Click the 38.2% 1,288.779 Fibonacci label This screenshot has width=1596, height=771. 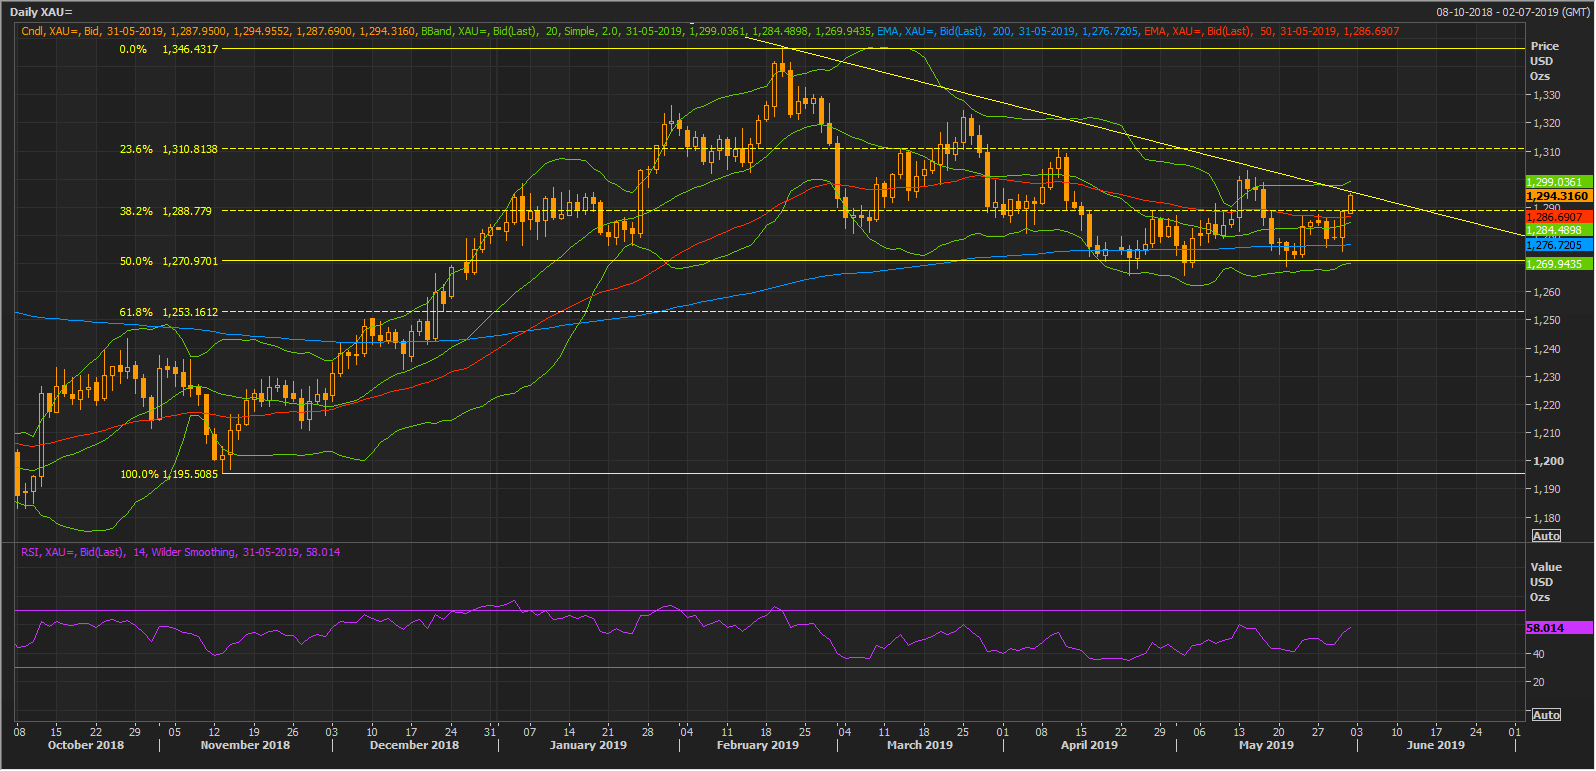(x=166, y=211)
